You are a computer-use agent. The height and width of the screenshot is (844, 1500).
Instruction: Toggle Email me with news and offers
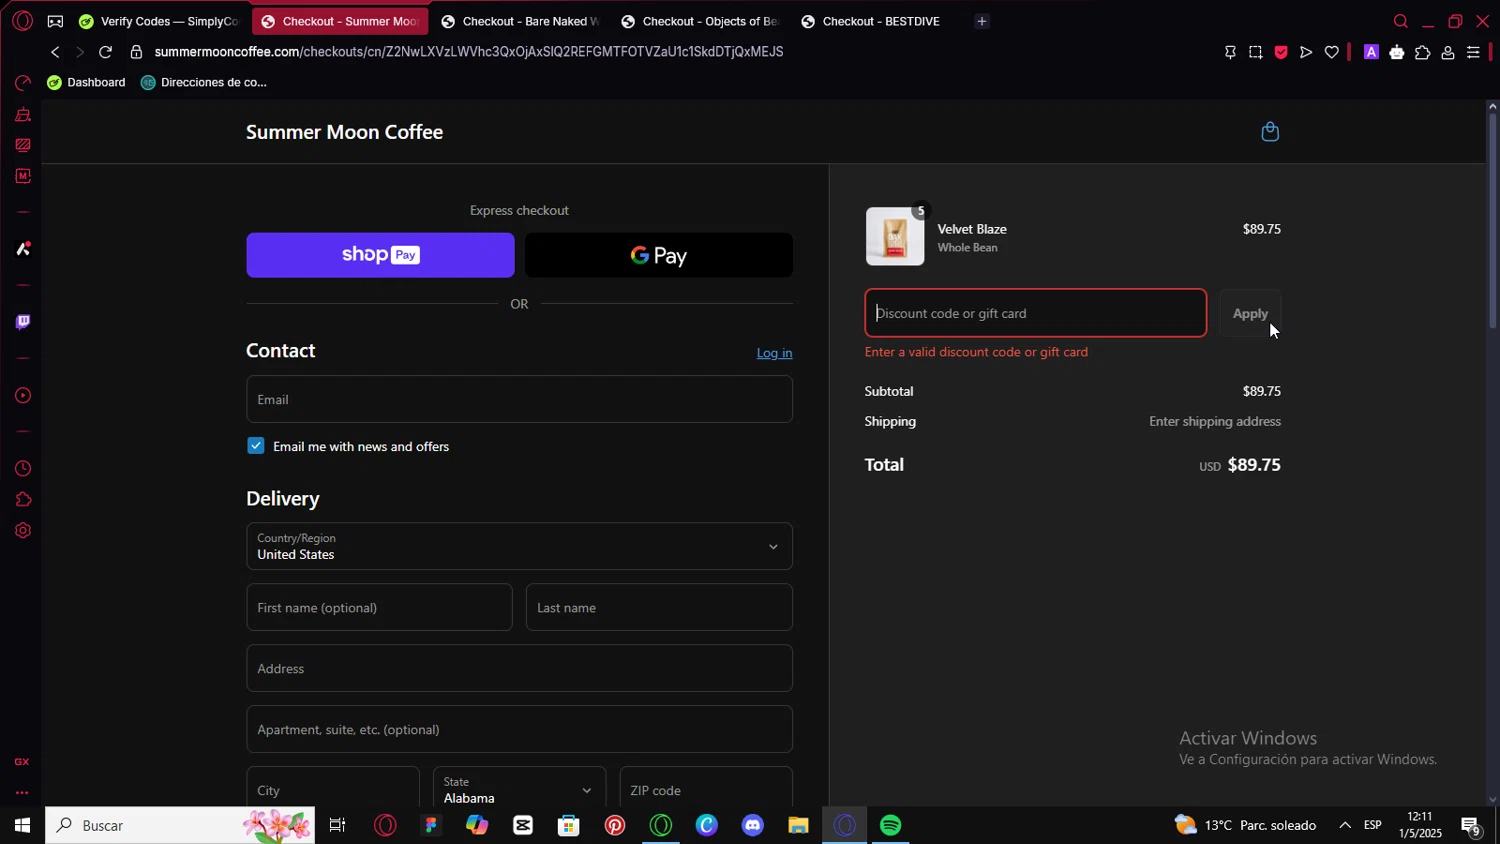256,446
